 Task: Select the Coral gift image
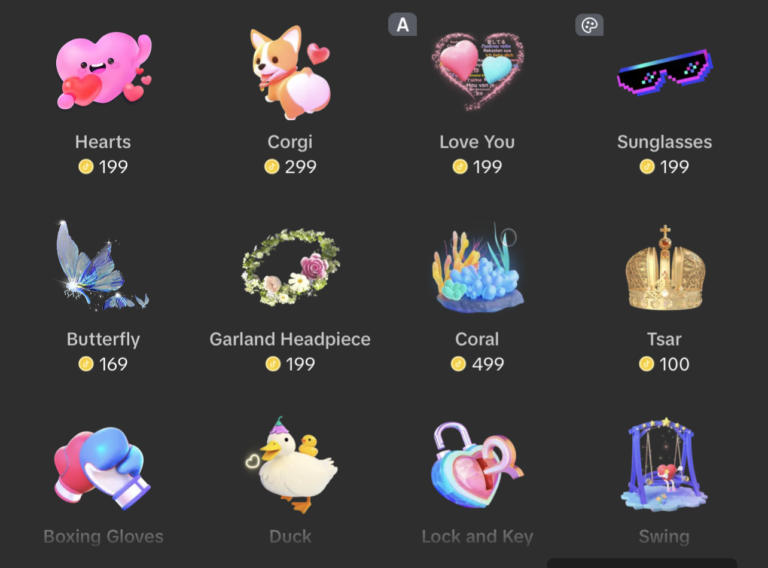[x=478, y=268]
